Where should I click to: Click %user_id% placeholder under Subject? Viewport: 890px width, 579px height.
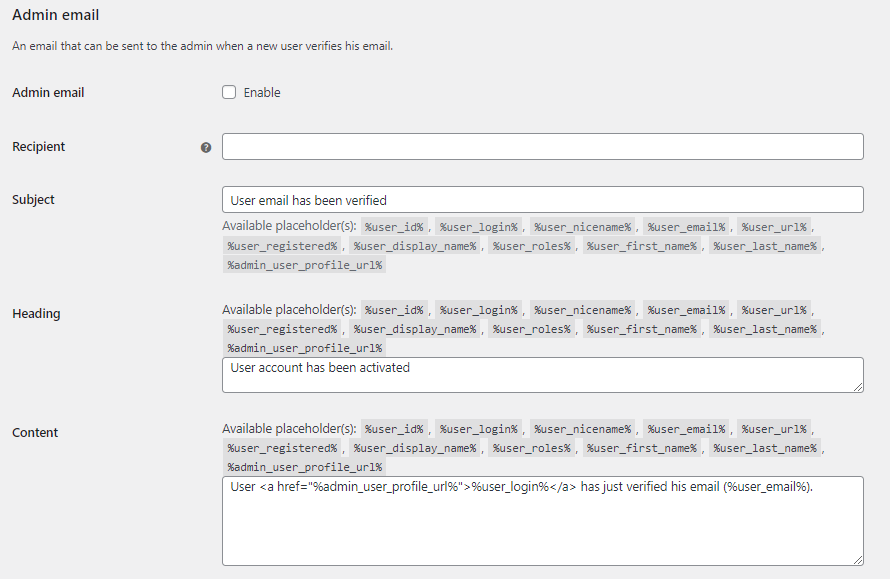(394, 227)
